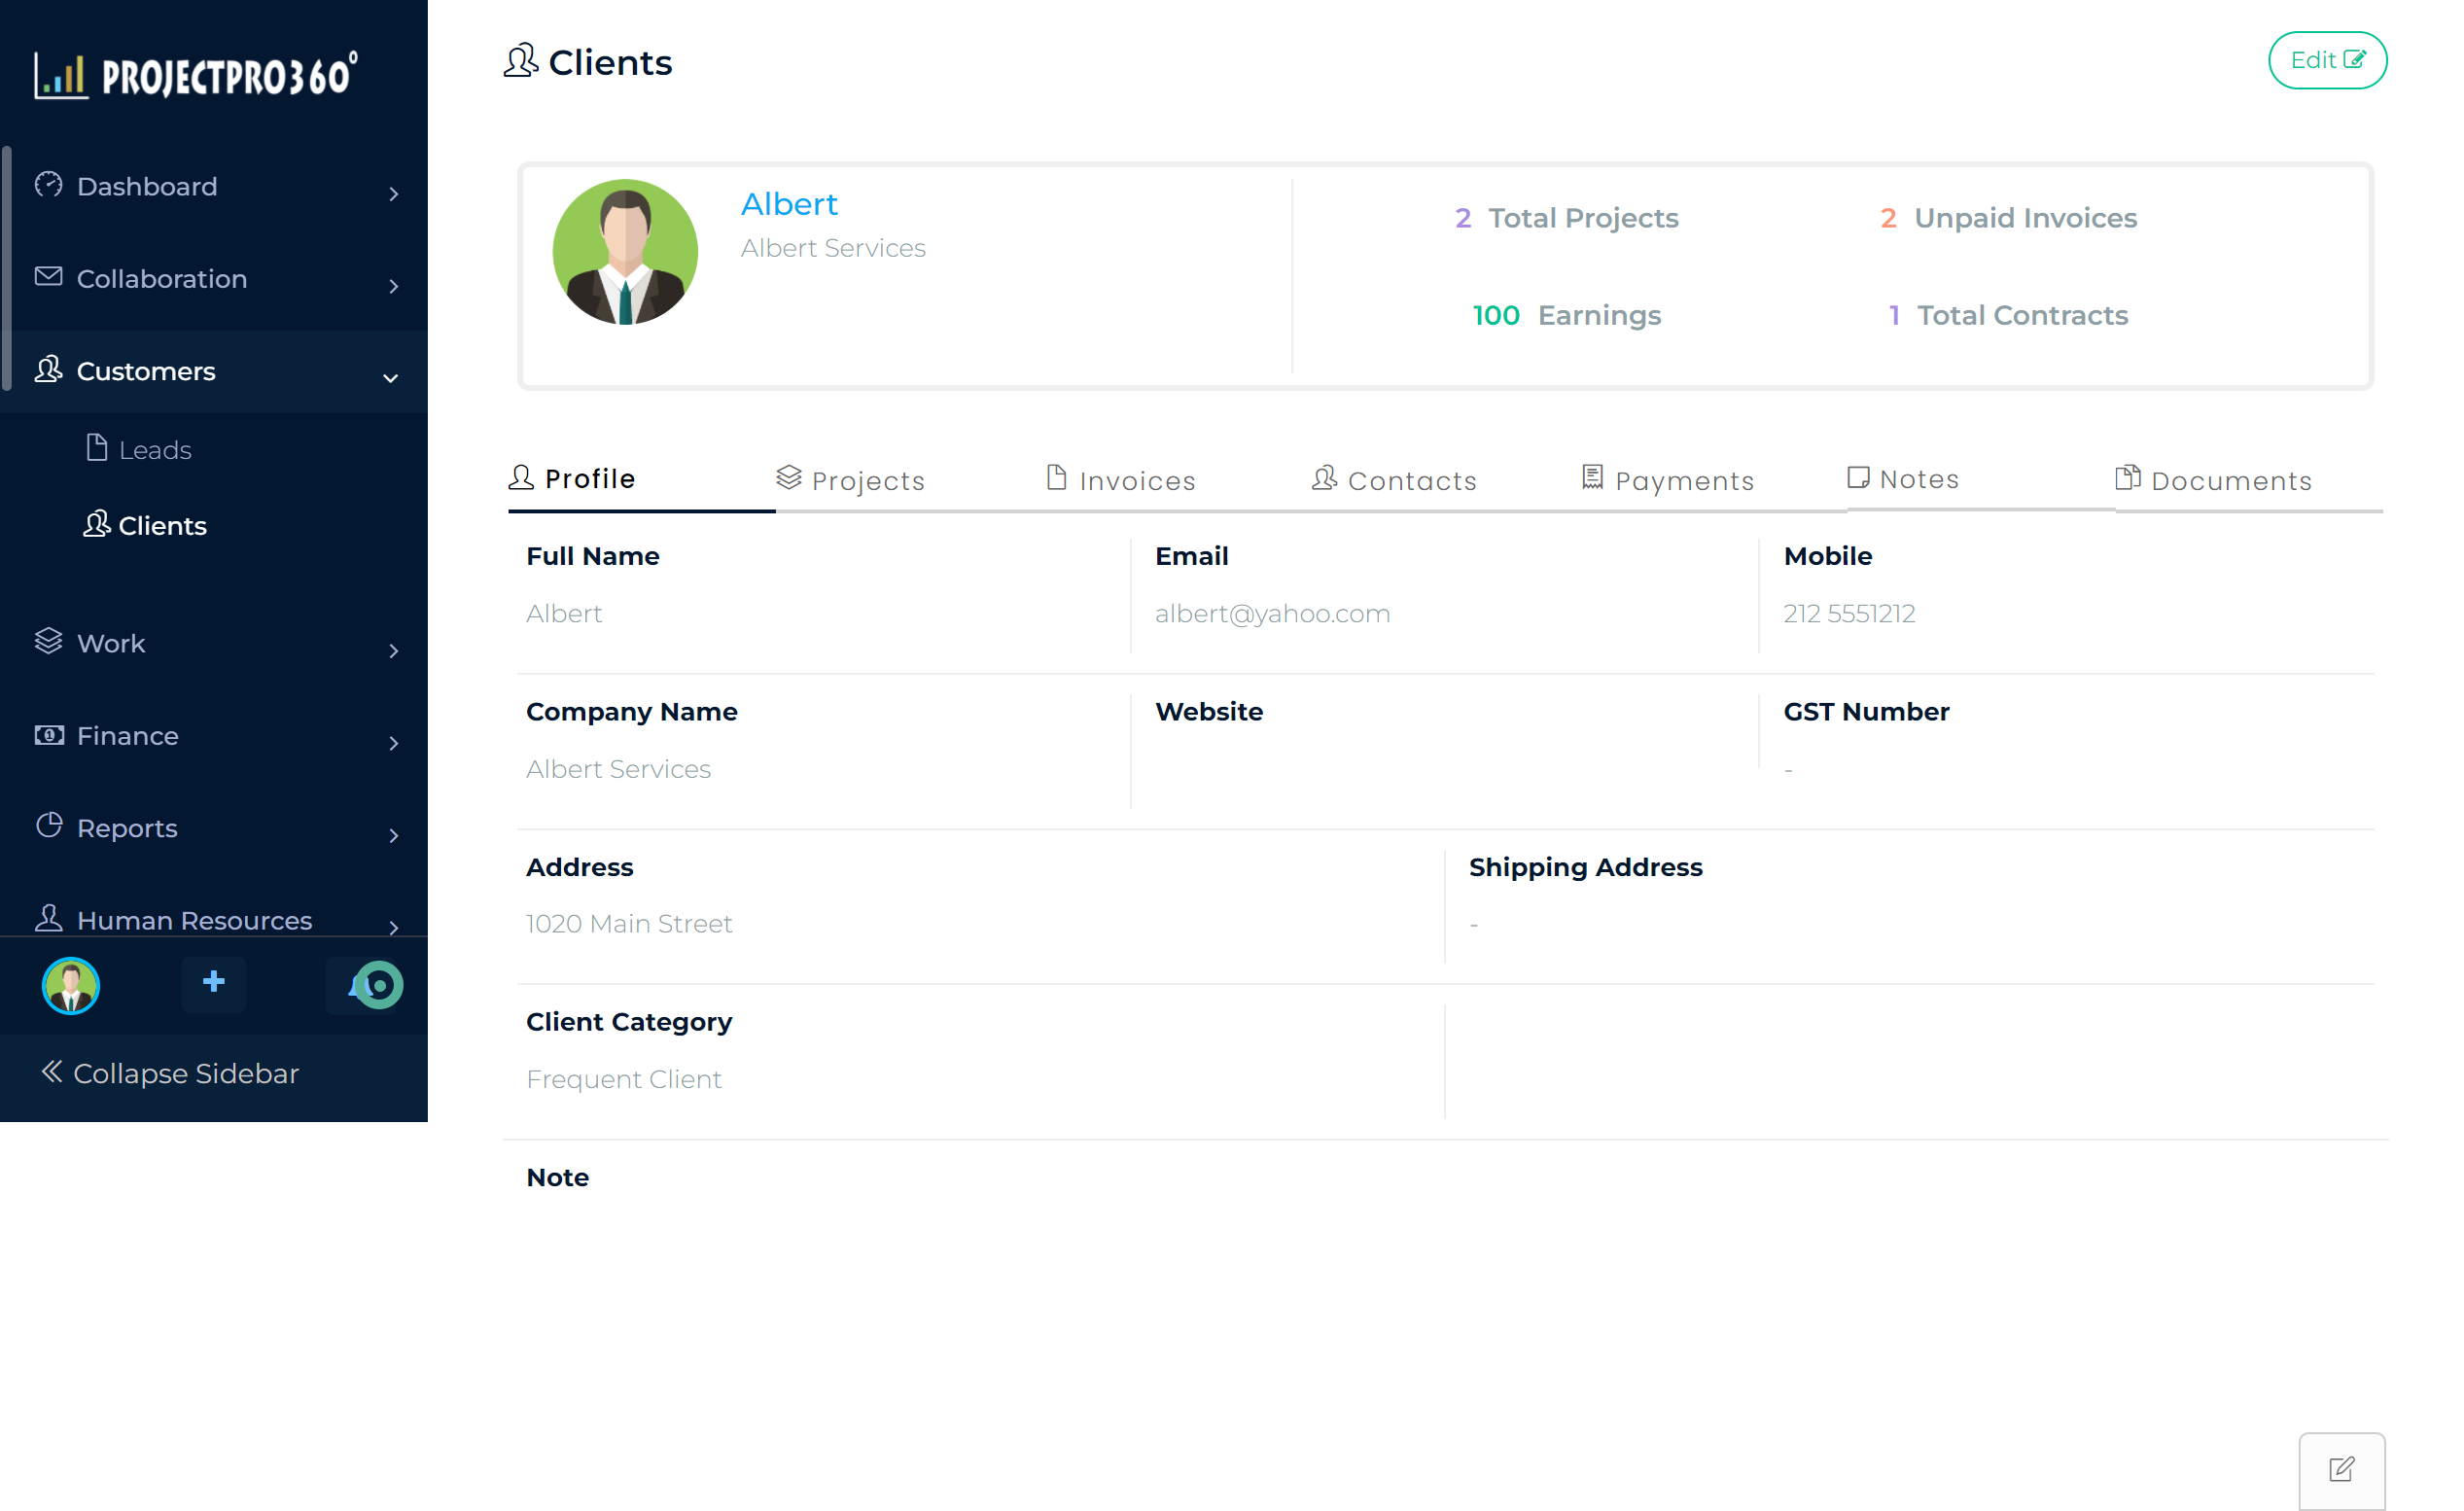Open the Dashboard menu label
The height and width of the screenshot is (1511, 2464).
[x=147, y=186]
